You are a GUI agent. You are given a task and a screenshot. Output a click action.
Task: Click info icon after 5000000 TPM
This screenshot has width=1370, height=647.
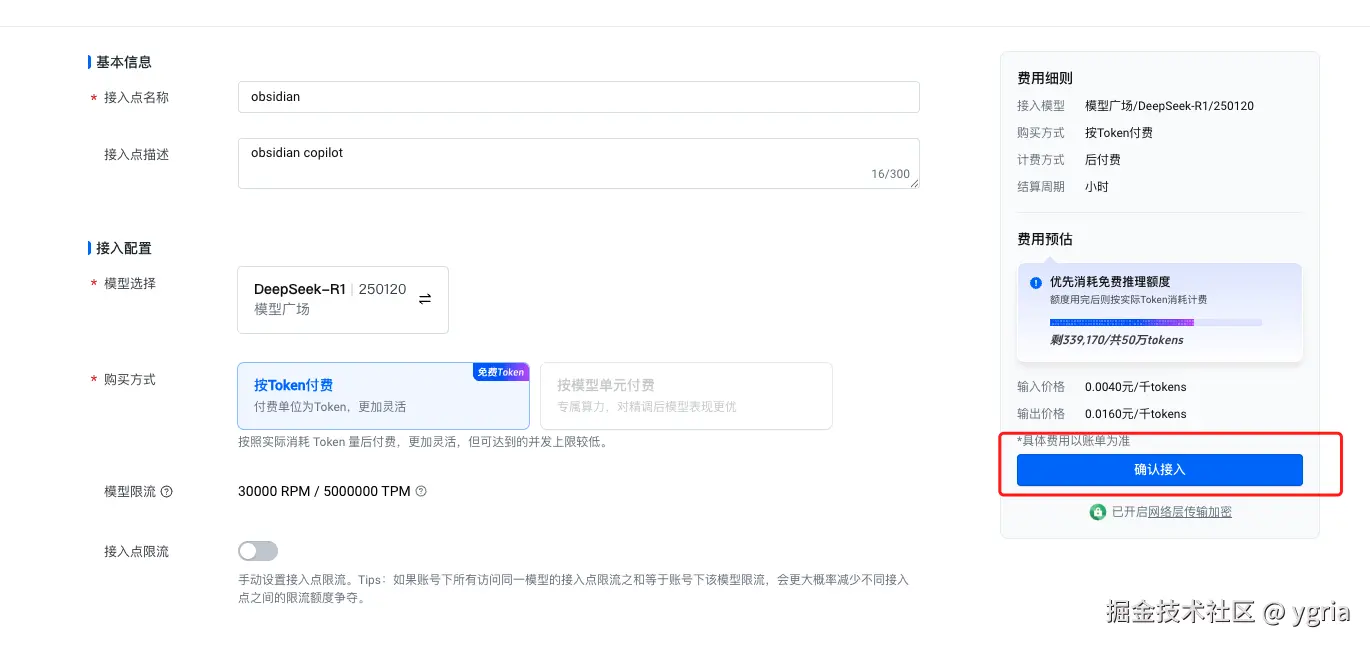pyautogui.click(x=421, y=491)
